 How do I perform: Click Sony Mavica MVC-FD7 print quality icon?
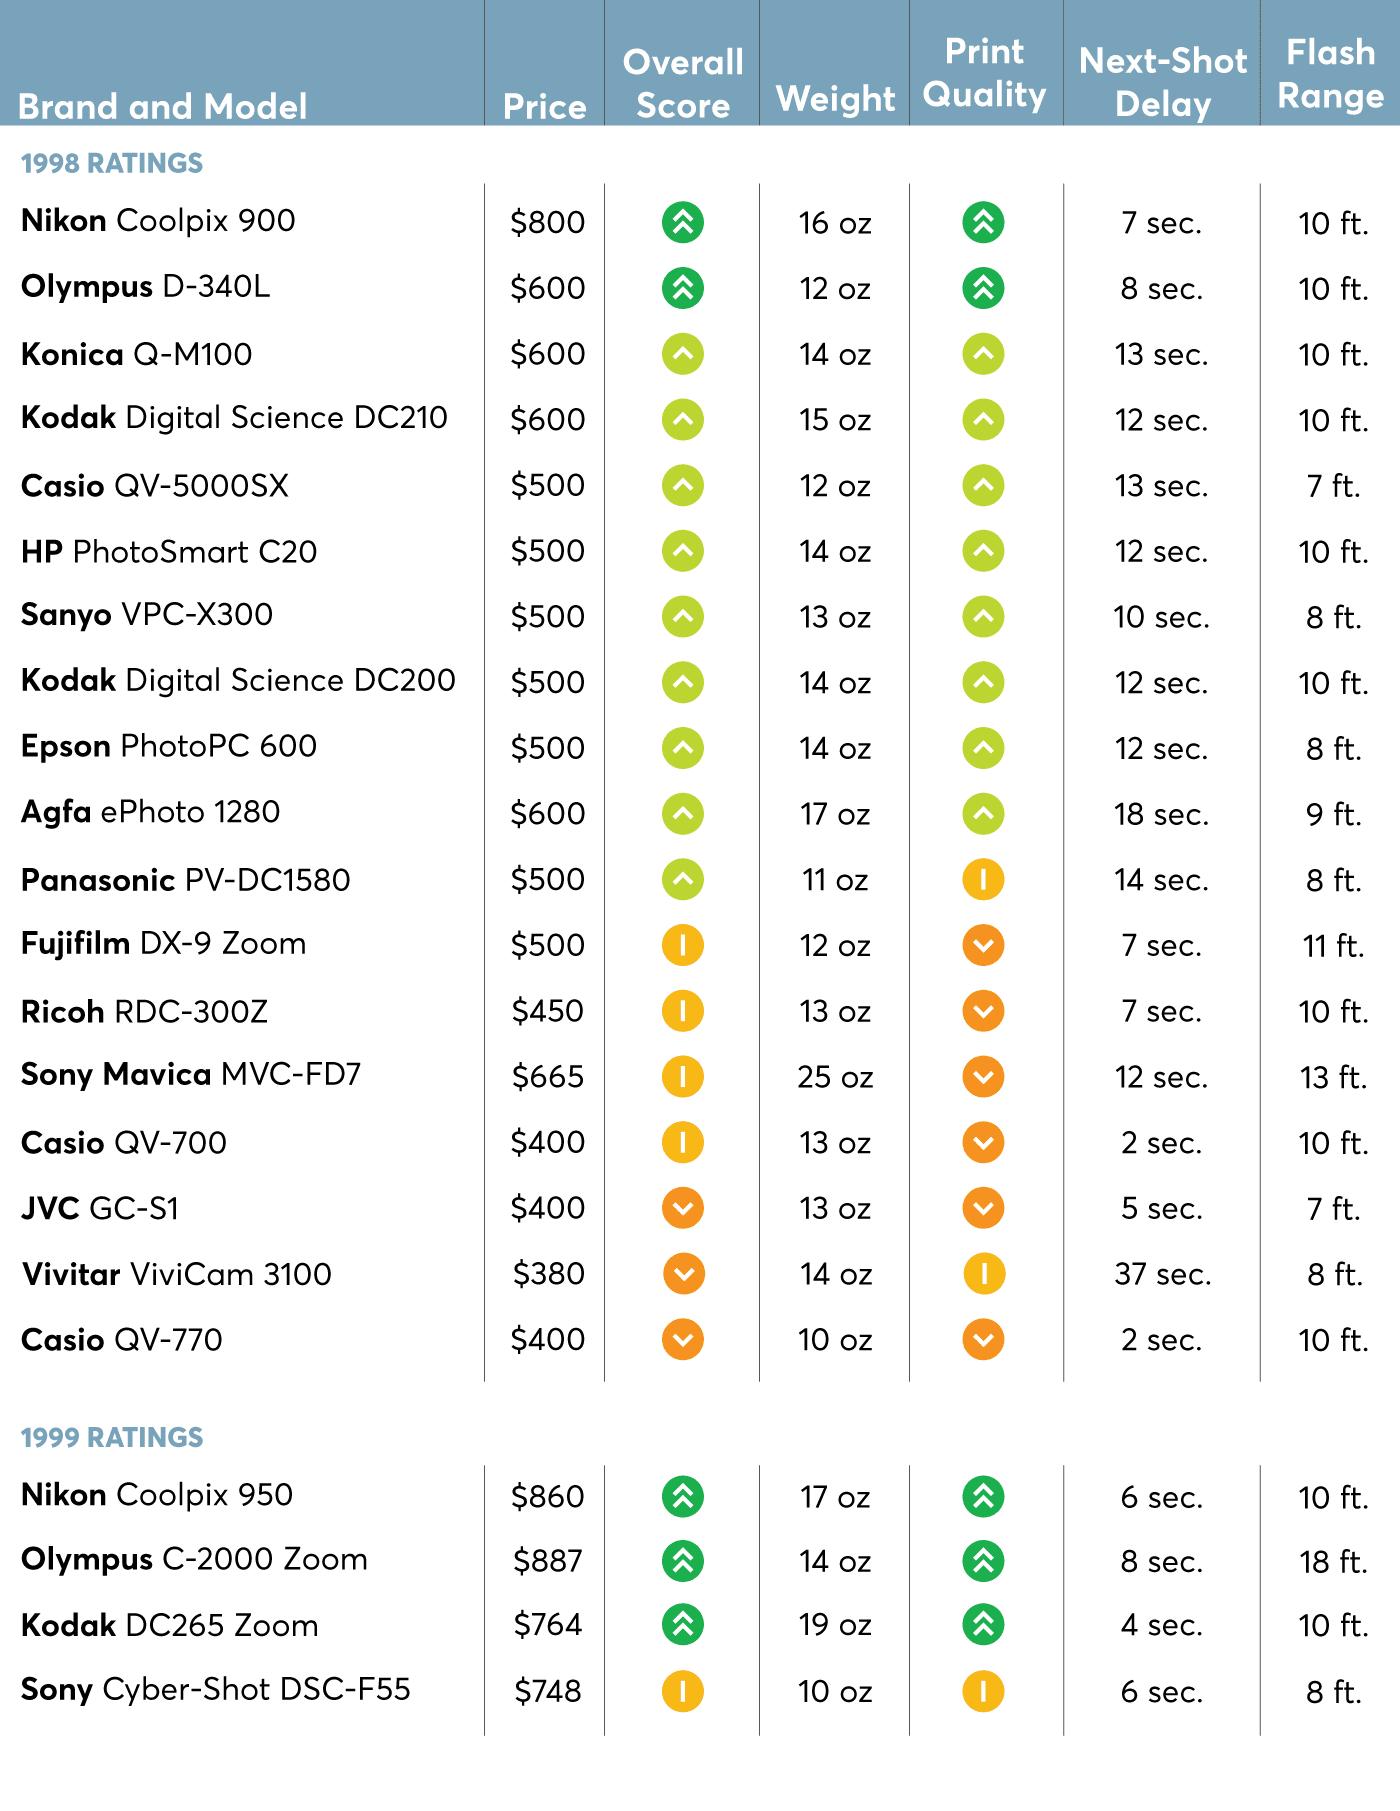point(983,1077)
